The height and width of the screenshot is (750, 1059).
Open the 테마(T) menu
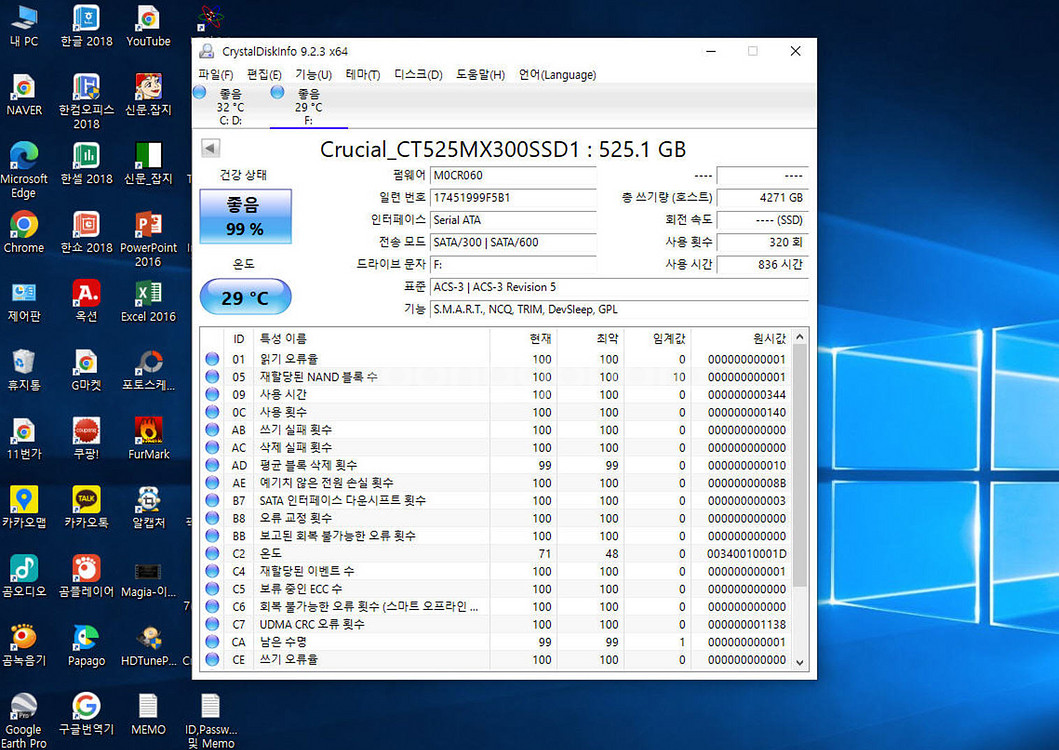coord(363,74)
